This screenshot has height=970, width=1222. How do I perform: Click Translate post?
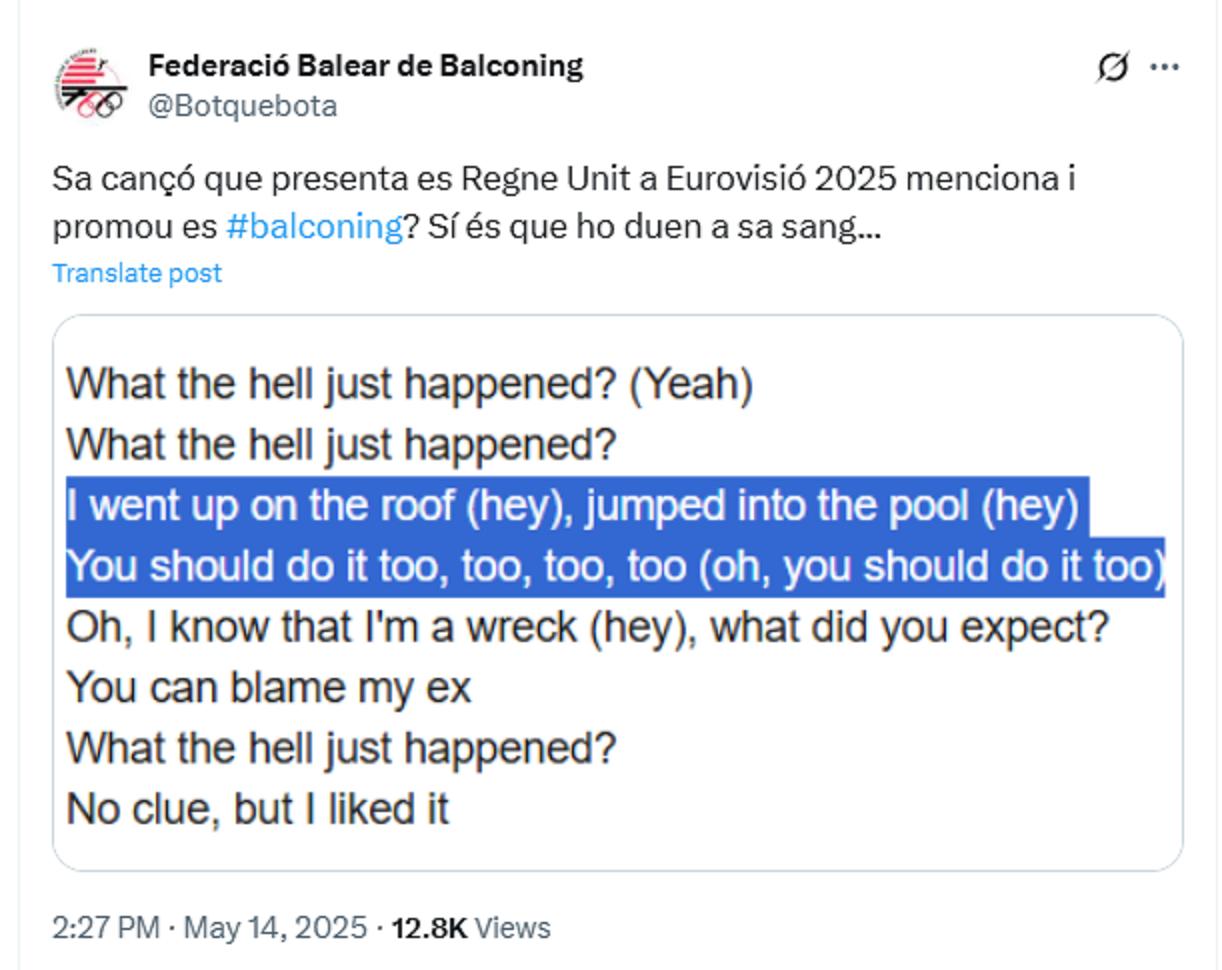click(137, 273)
